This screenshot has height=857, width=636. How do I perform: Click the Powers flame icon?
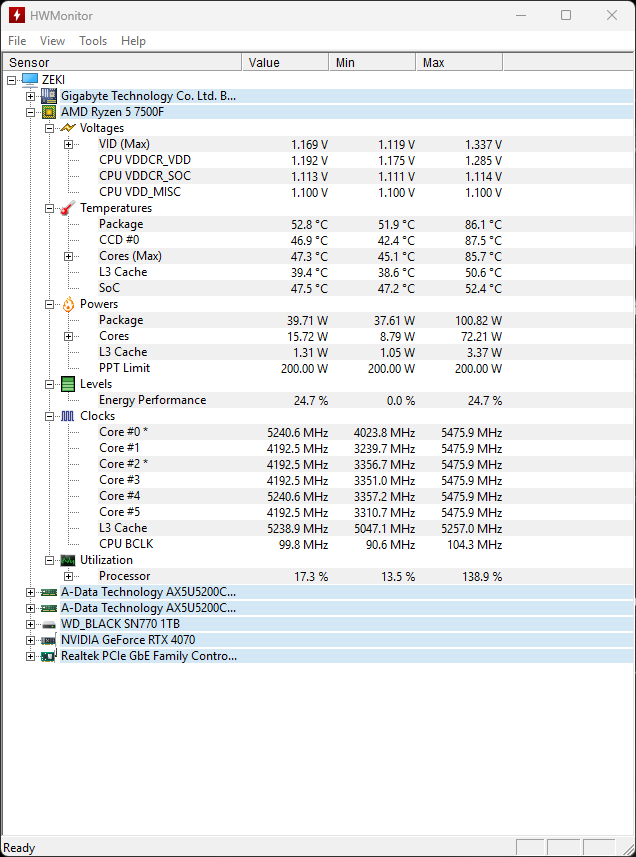(x=68, y=304)
